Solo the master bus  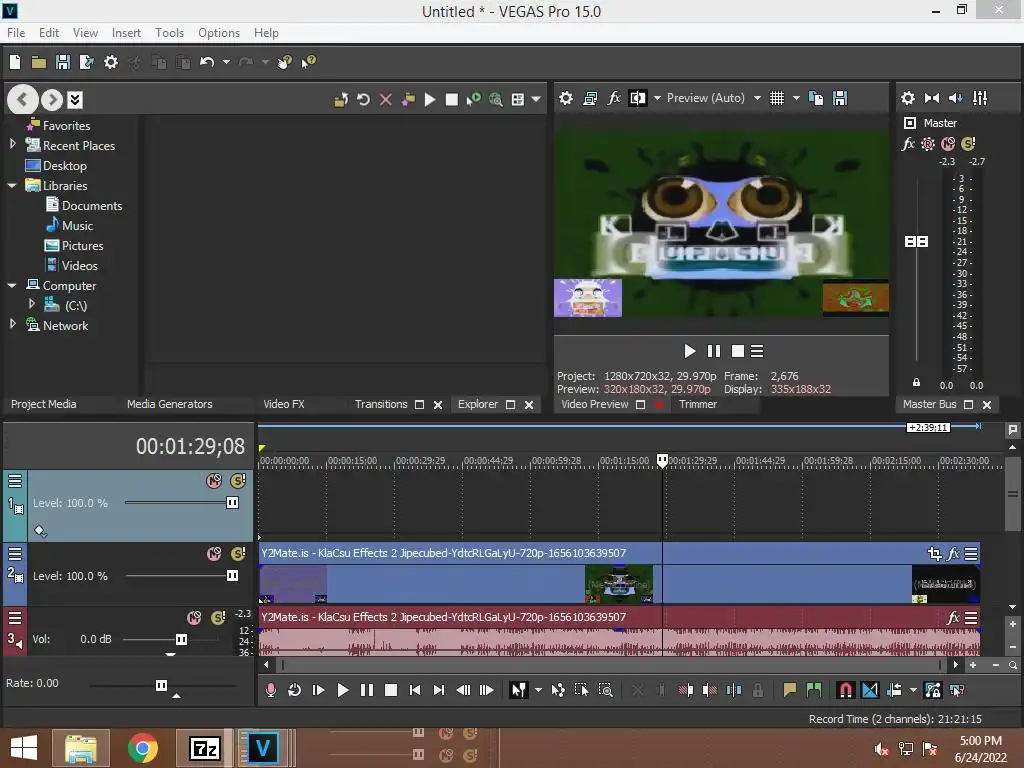968,144
